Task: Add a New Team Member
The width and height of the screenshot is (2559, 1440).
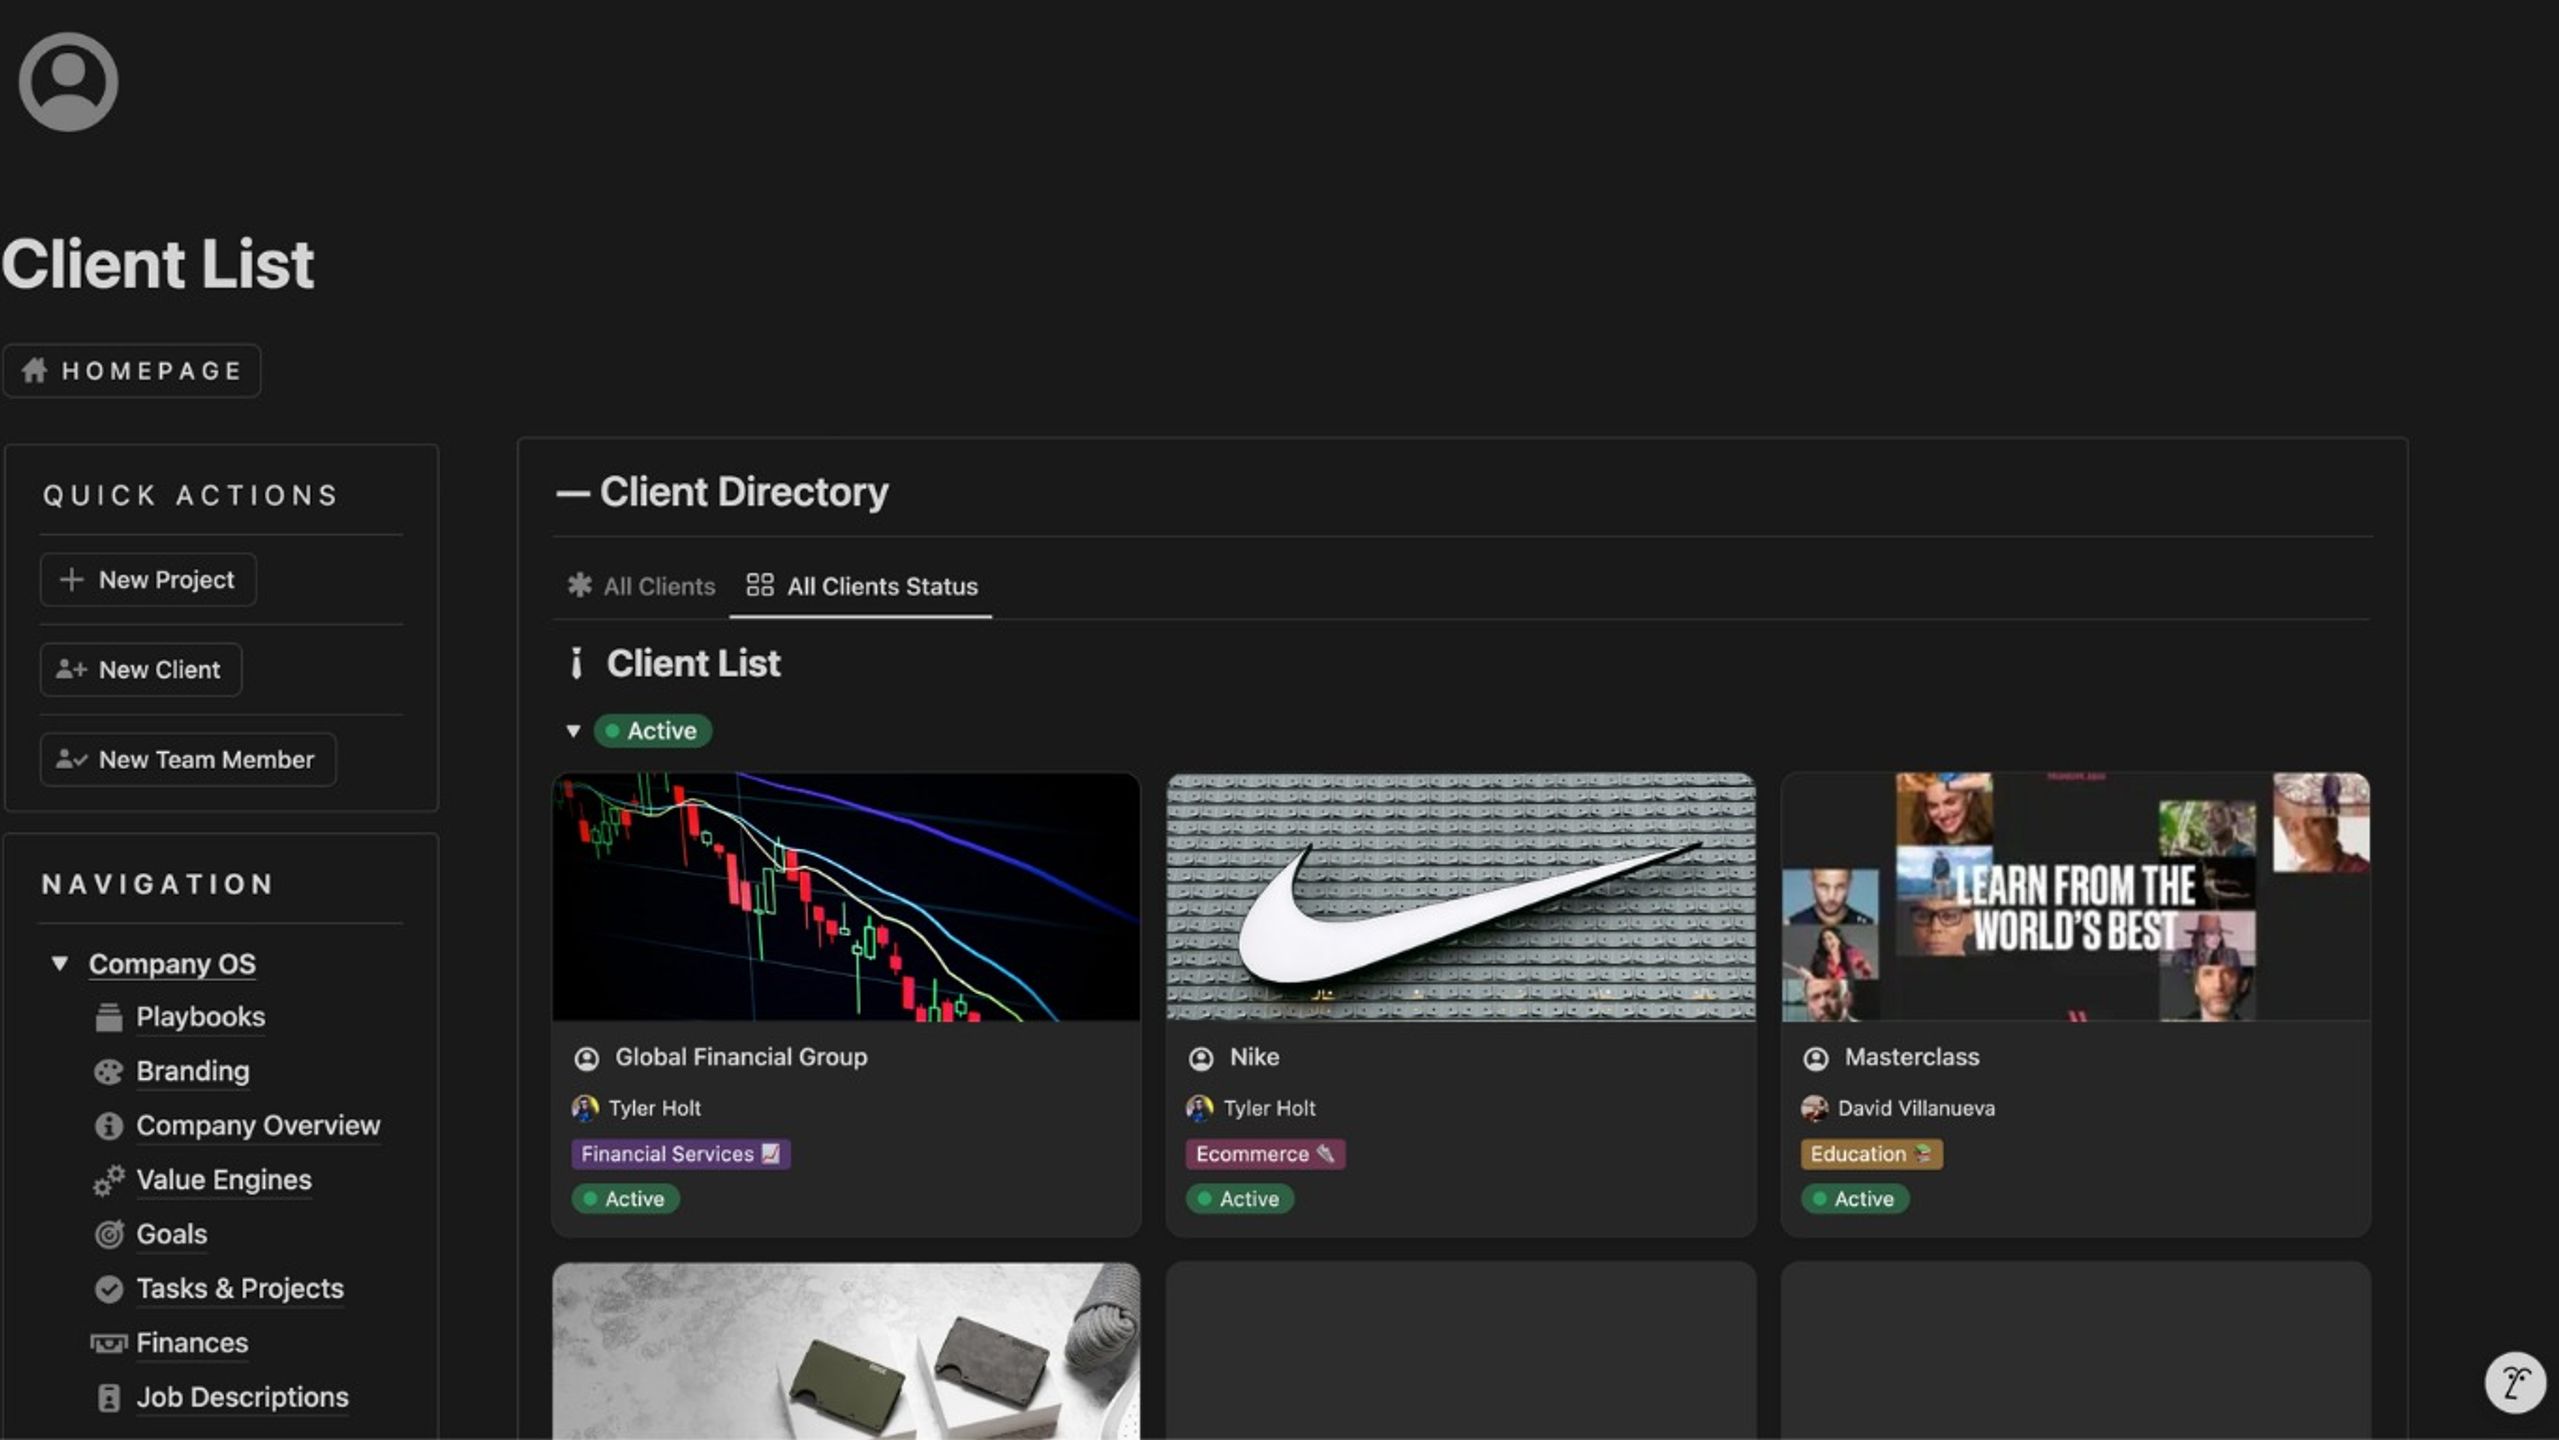Action: [x=188, y=760]
